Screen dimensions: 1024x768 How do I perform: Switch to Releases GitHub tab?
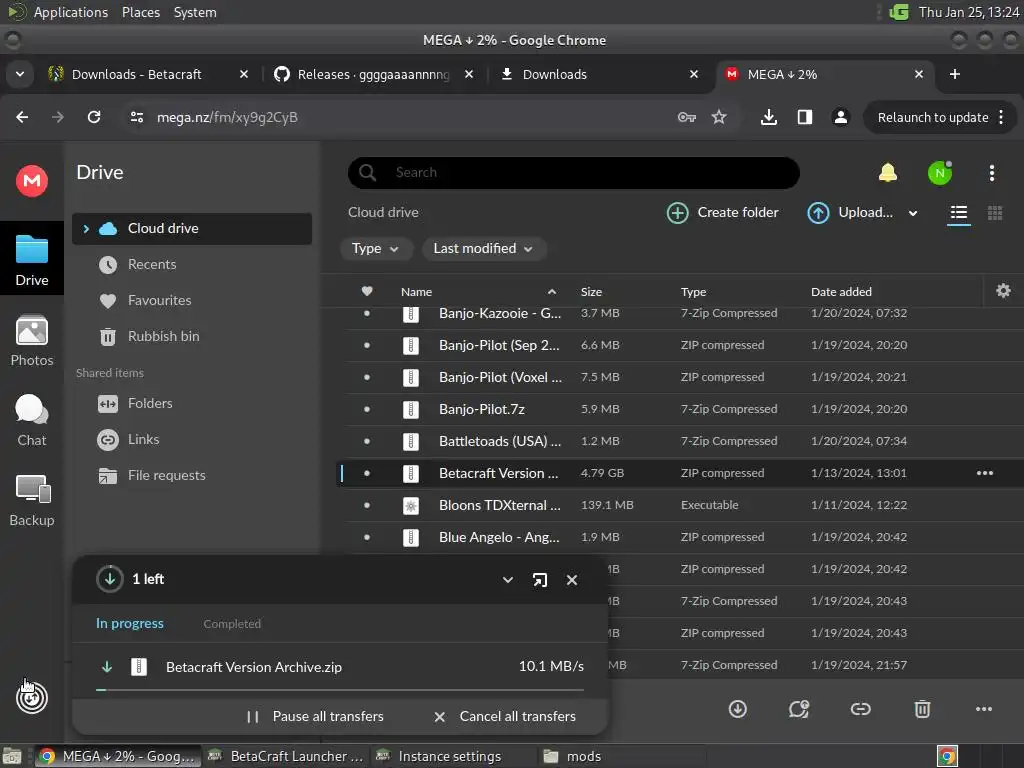(374, 74)
